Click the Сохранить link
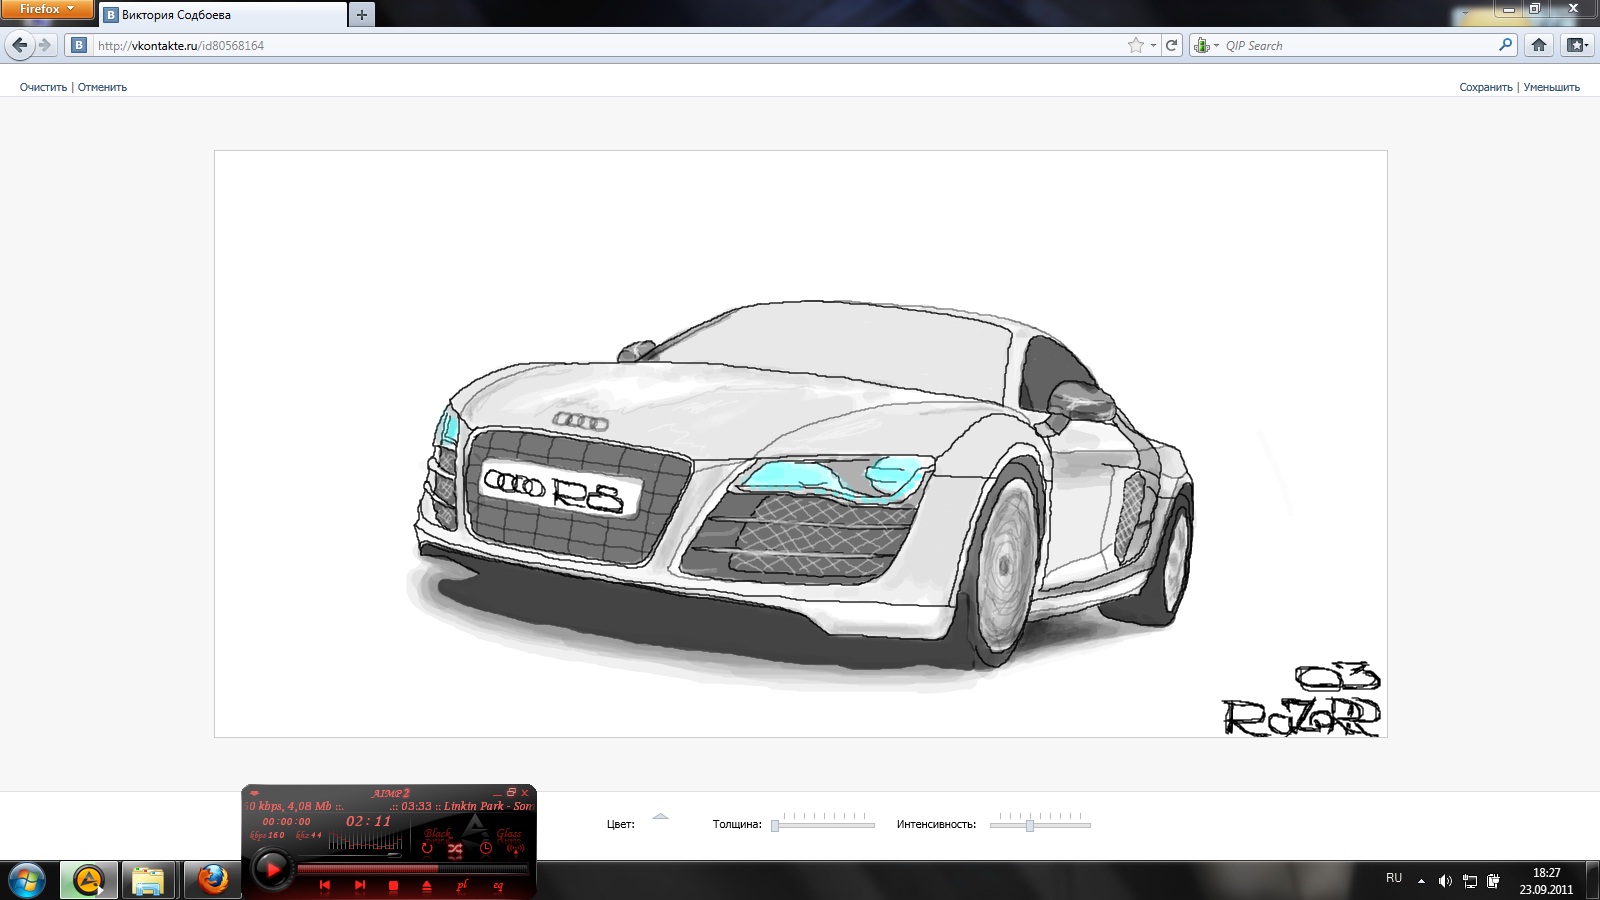Screen dimensions: 1600x900 [1485, 87]
